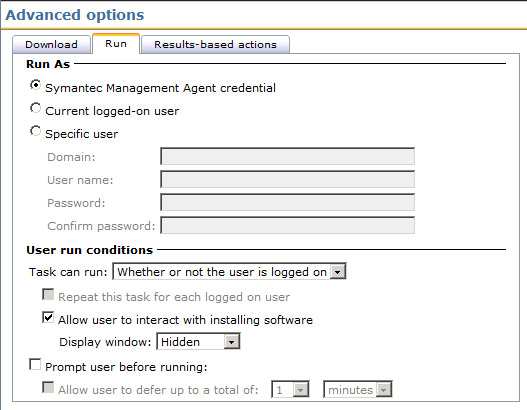Open the Results-based actions tab
This screenshot has width=527, height=410.
click(215, 44)
